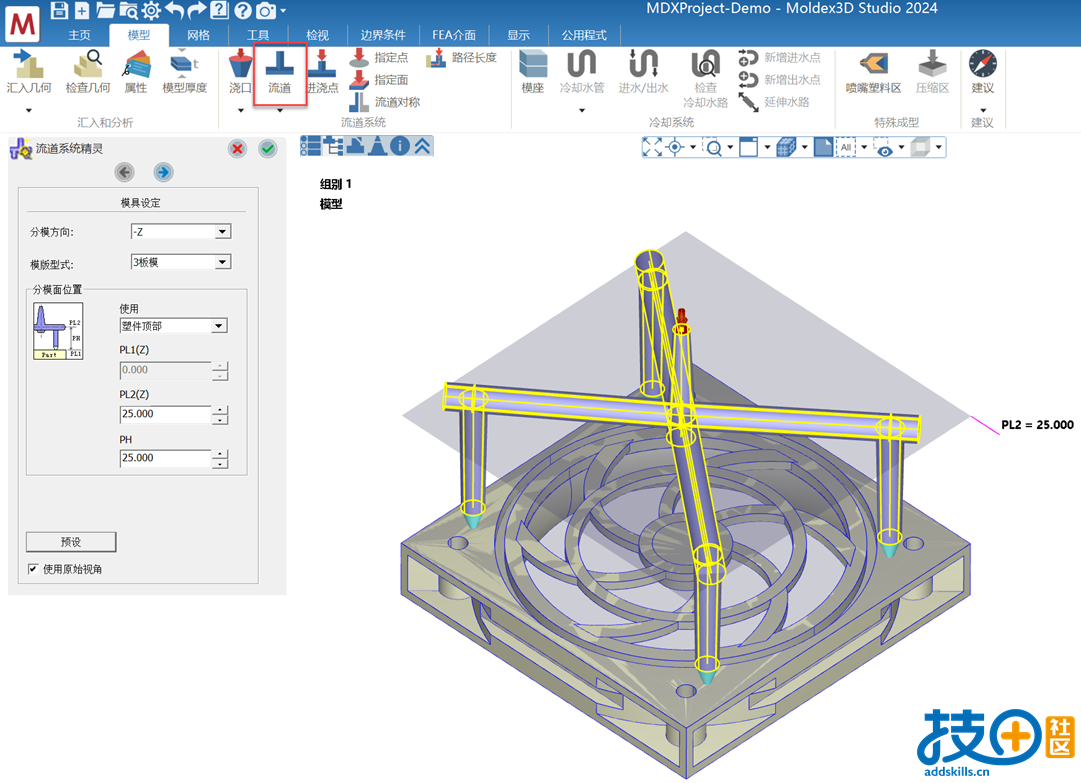The image size is (1081, 783).
Task: Decrease the PH value with down stepper
Action: 220,463
